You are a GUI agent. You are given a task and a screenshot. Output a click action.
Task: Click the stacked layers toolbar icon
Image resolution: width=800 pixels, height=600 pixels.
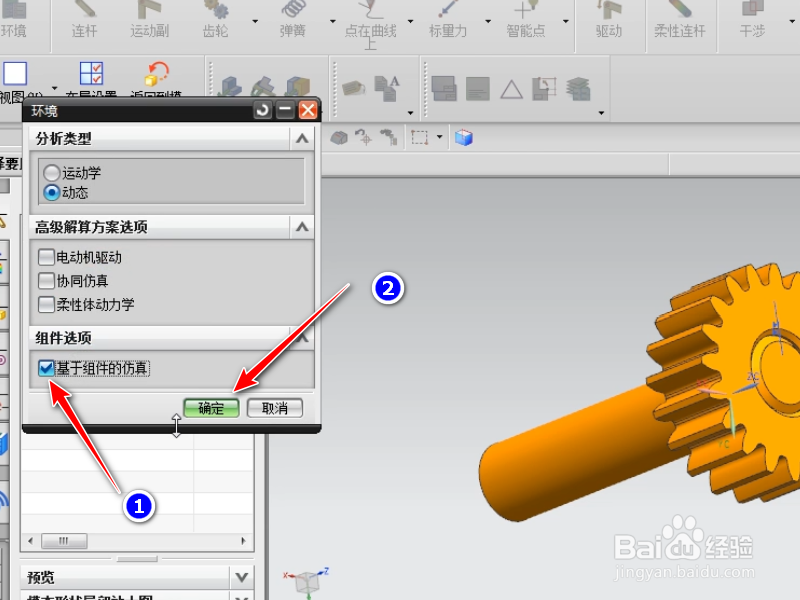pyautogui.click(x=578, y=89)
